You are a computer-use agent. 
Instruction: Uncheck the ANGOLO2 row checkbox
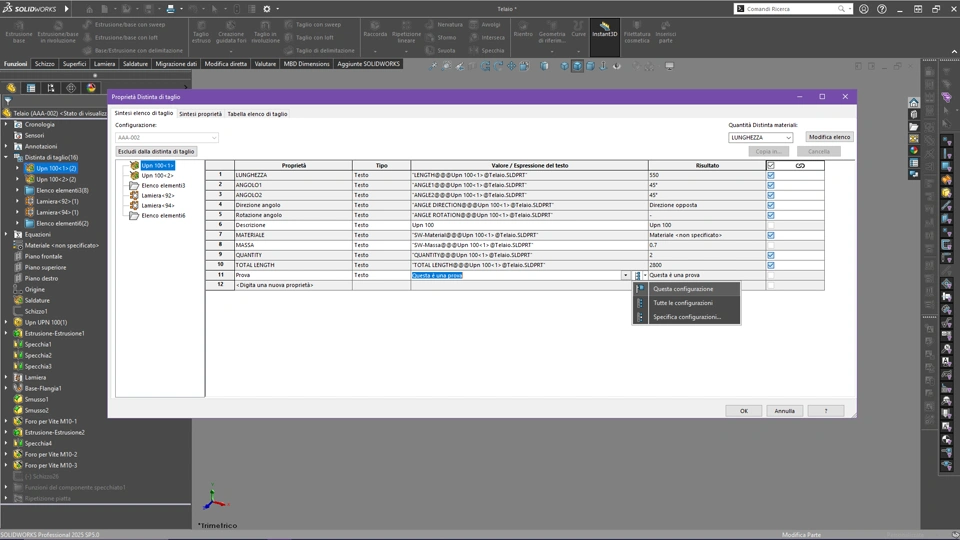[771, 195]
